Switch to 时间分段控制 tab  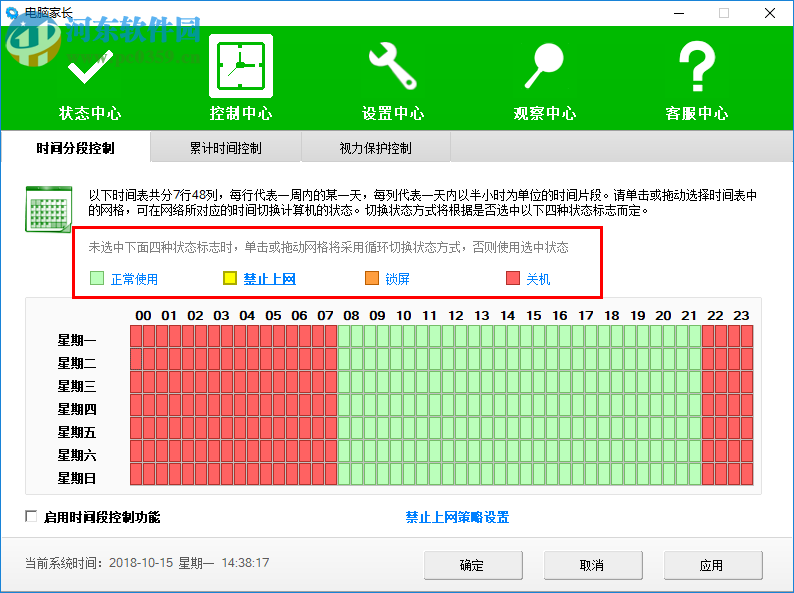click(x=75, y=148)
